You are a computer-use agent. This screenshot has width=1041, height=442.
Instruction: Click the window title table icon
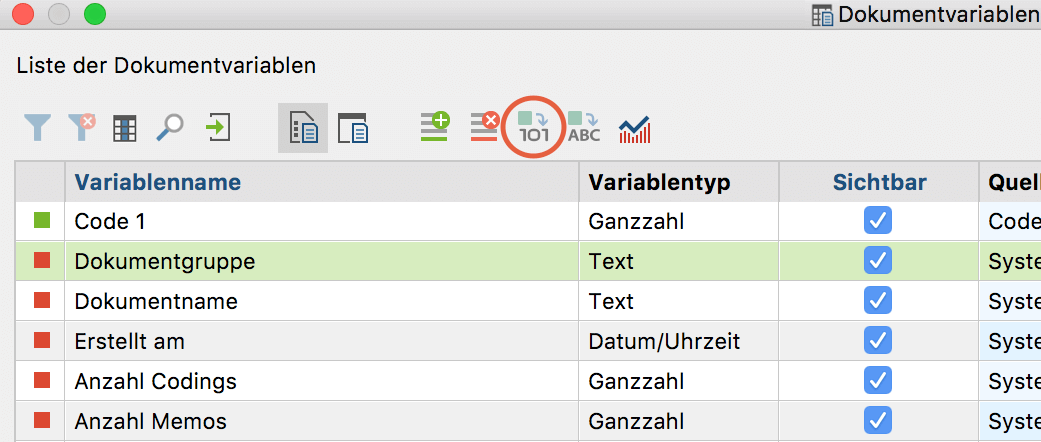(823, 15)
